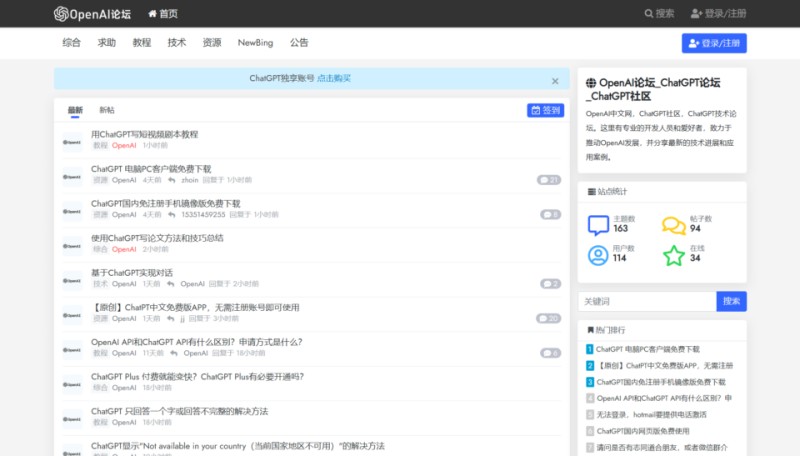800x456 pixels.
Task: Open ranked post 无法登录, hotmail要提供电话激活
Action: point(652,415)
